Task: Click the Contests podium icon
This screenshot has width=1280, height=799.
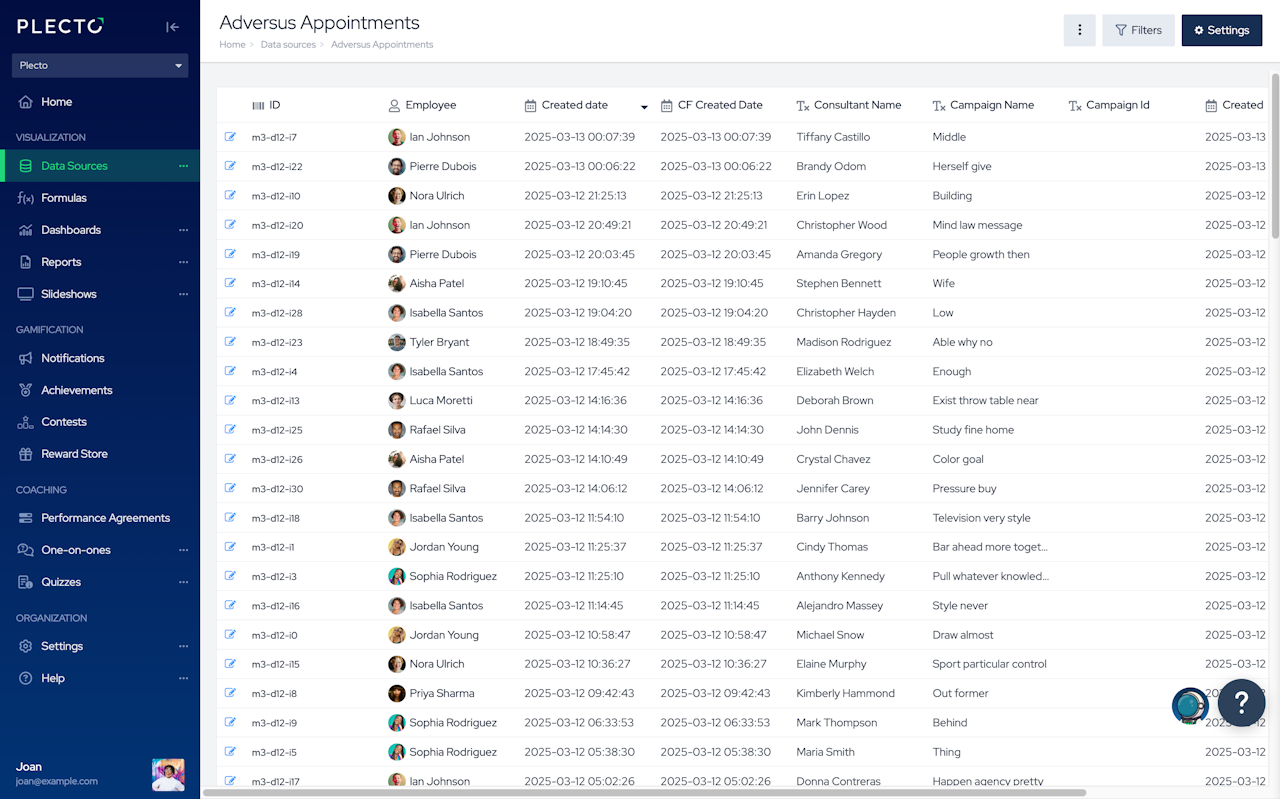Action: tap(25, 422)
